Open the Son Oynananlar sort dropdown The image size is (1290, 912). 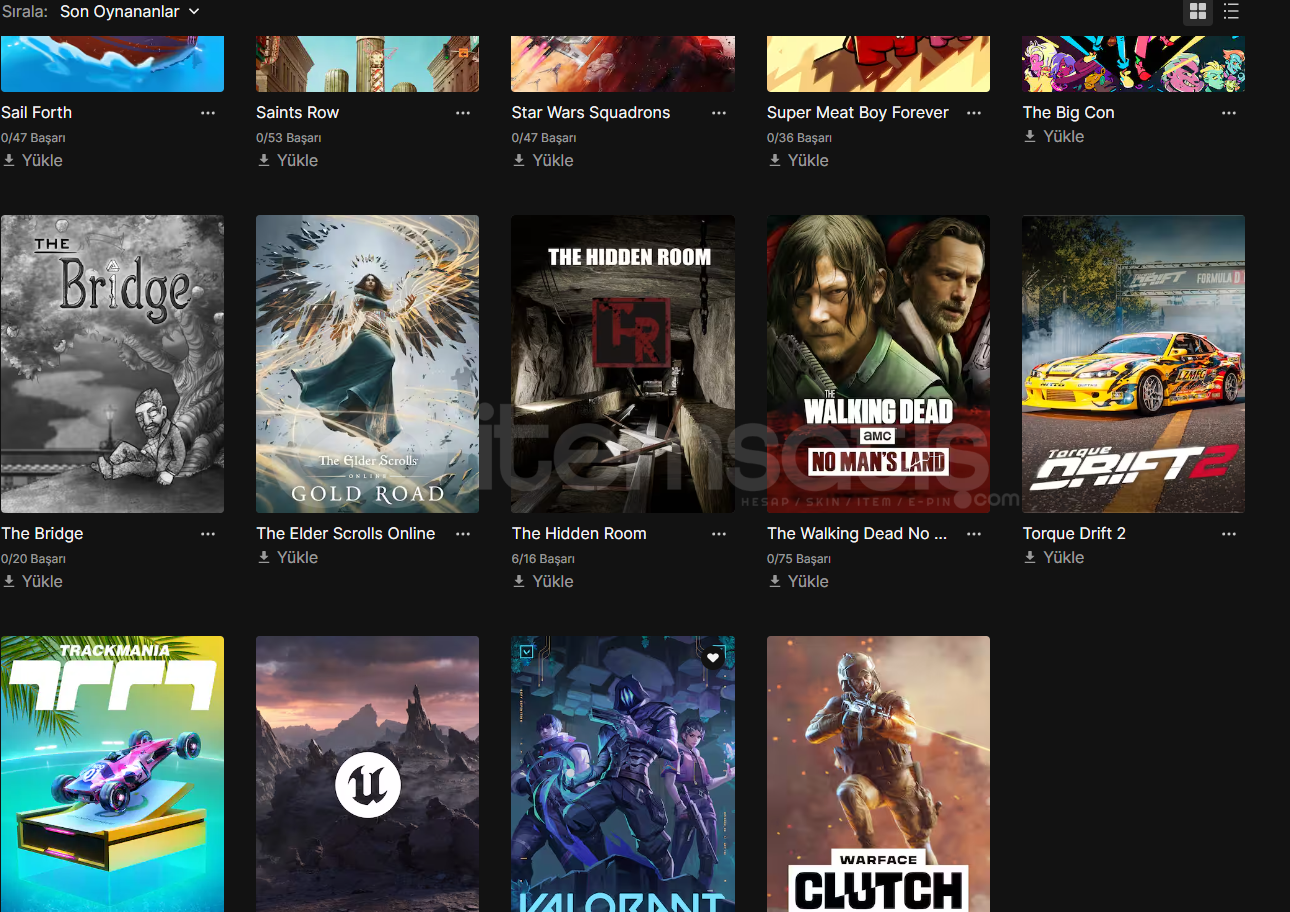pos(130,12)
